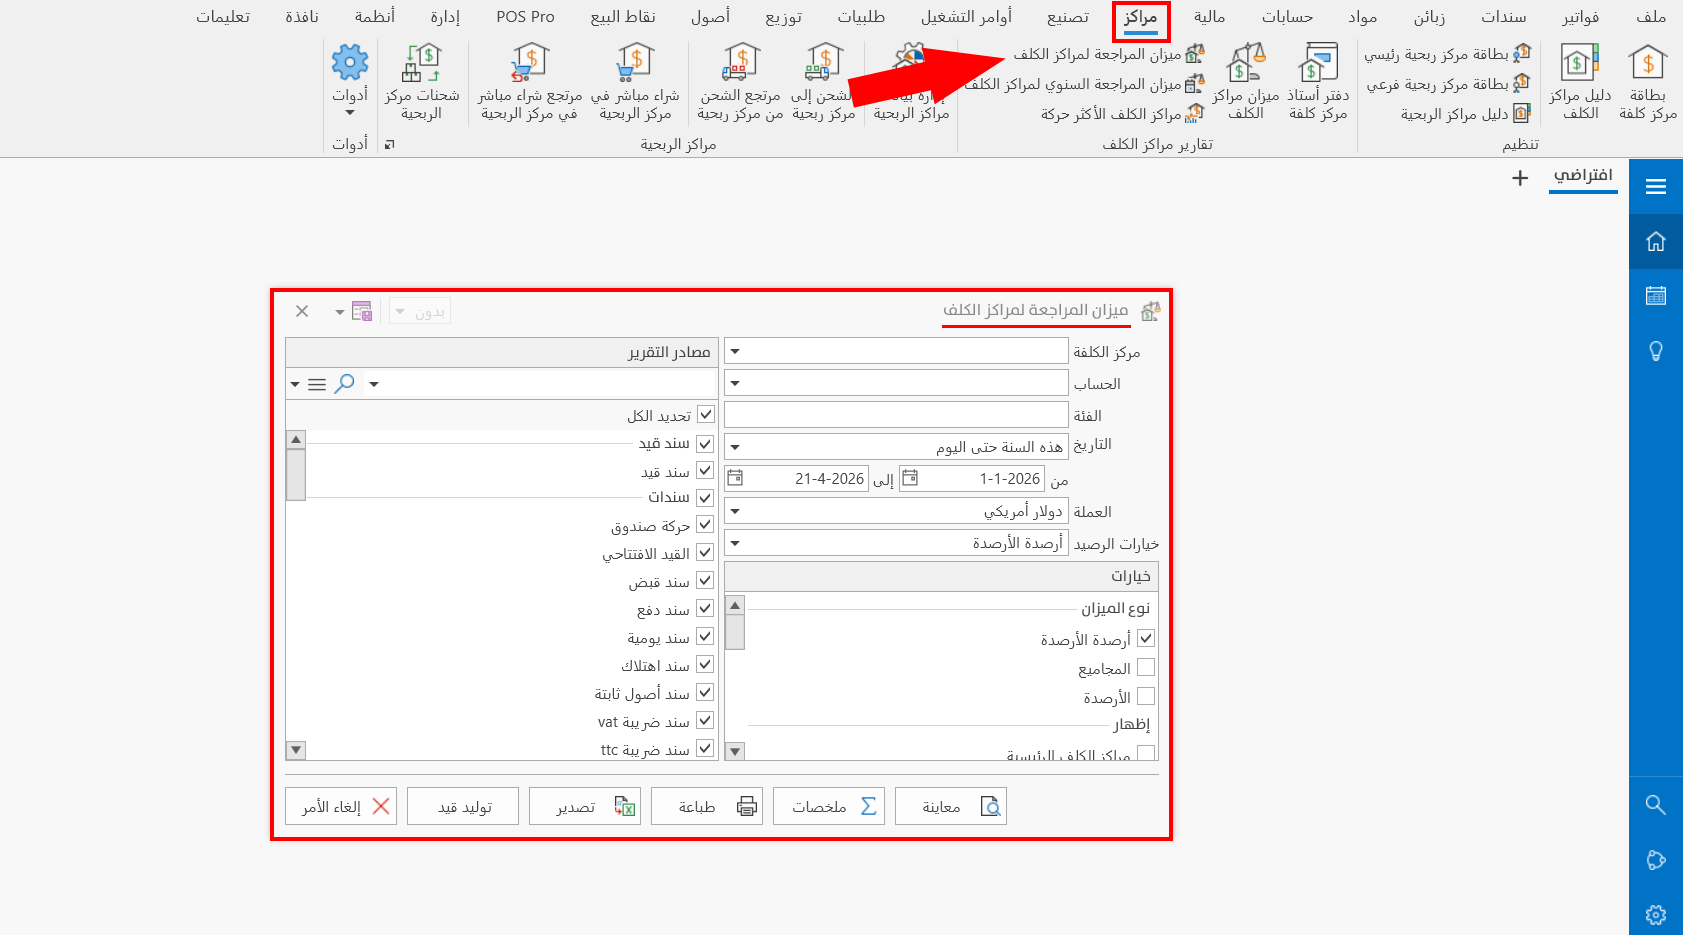The image size is (1683, 935).
Task: Click ملخص summary button
Action: pyautogui.click(x=828, y=806)
